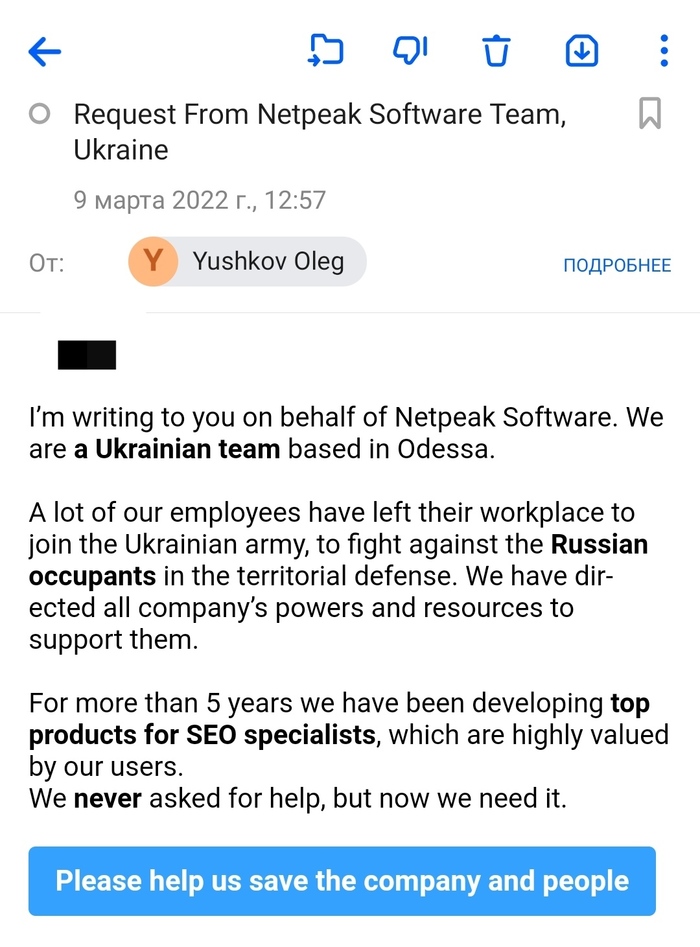
Task: Delete the email with the trash icon
Action: (496, 50)
